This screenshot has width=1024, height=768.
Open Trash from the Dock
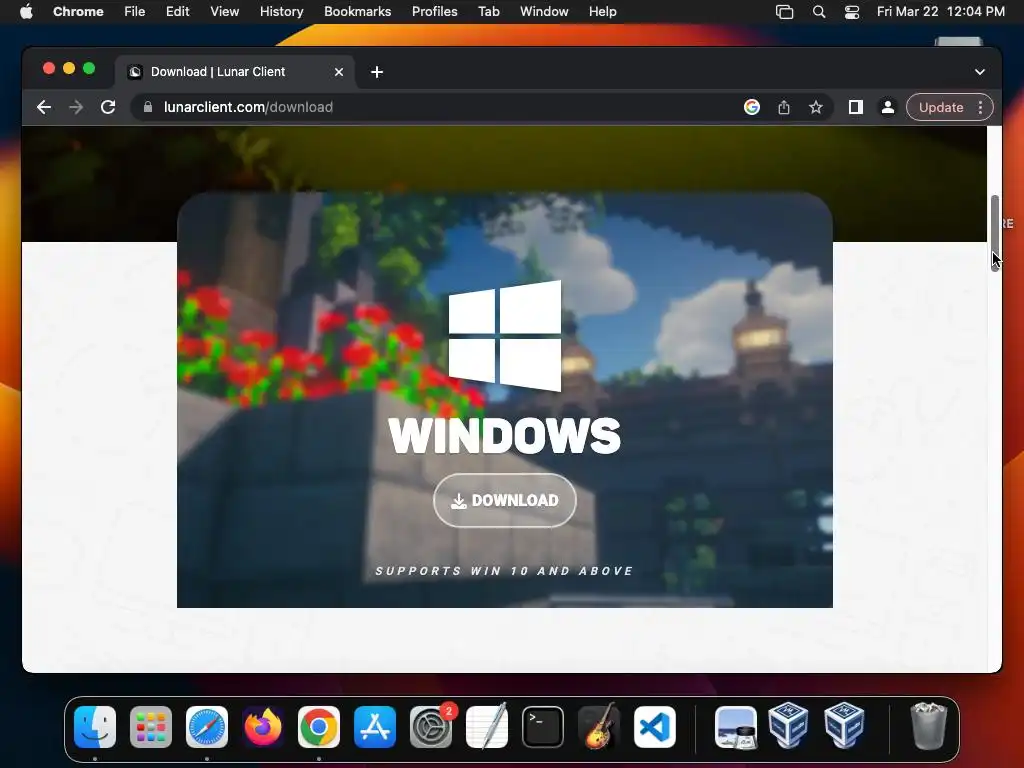point(928,726)
